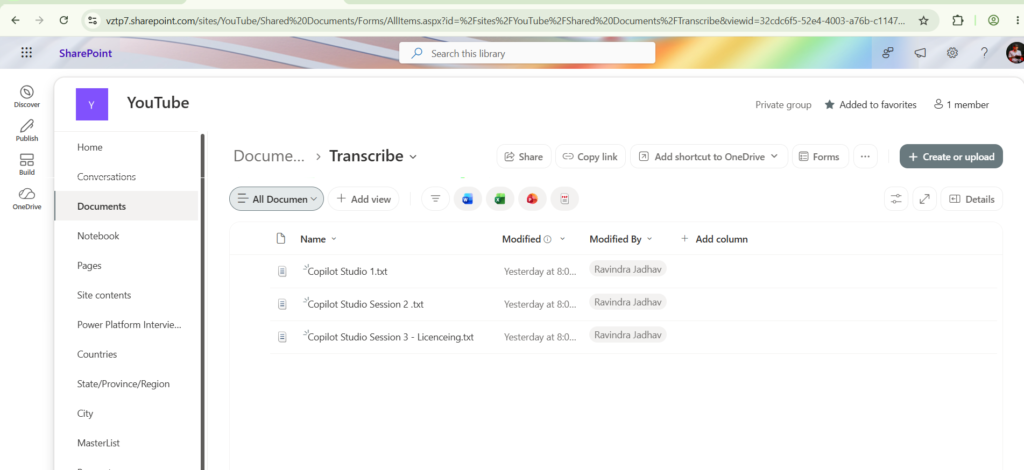Open Conversations in site navigation
The height and width of the screenshot is (470, 1024).
point(106,177)
